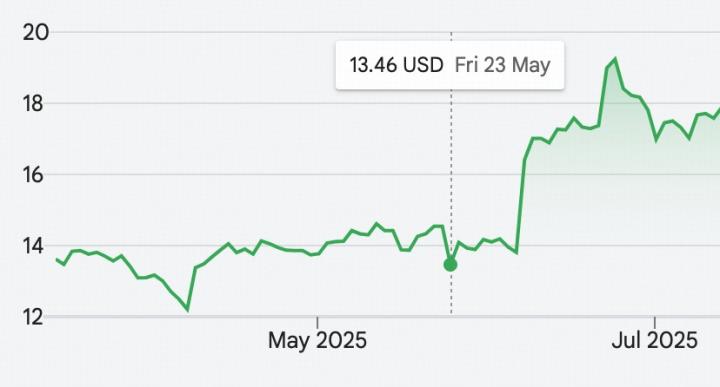
Task: Click the 20 value on the y-axis
Action: (x=35, y=33)
